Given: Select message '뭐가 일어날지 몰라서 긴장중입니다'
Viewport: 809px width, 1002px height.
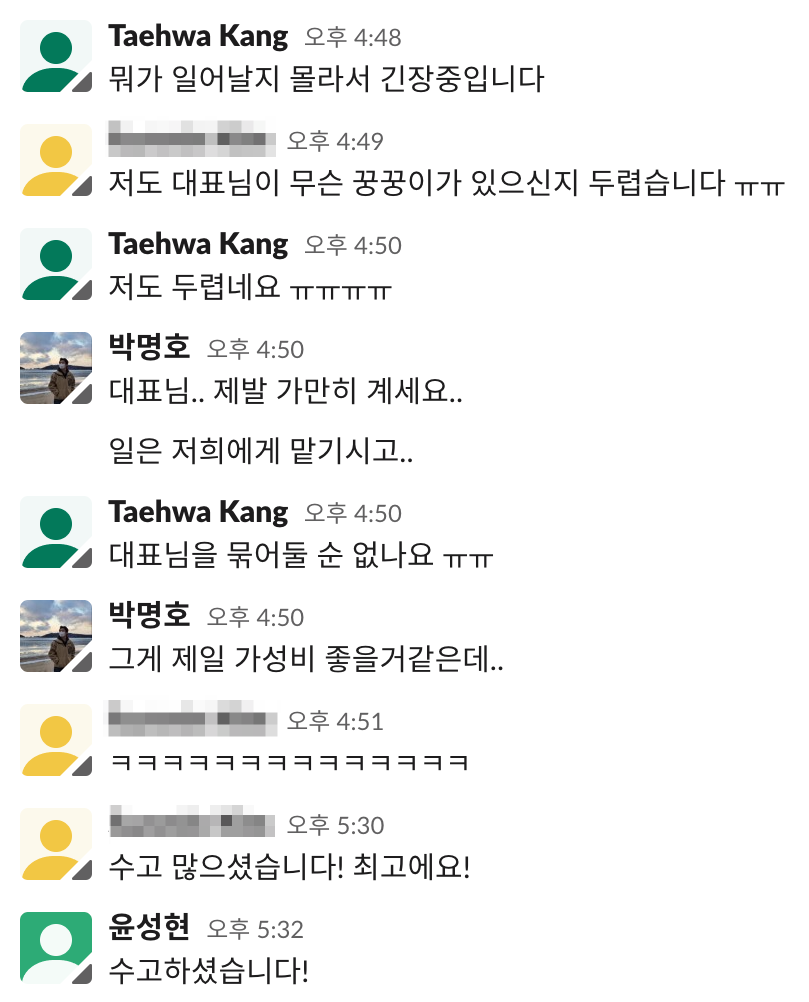Looking at the screenshot, I should (326, 79).
